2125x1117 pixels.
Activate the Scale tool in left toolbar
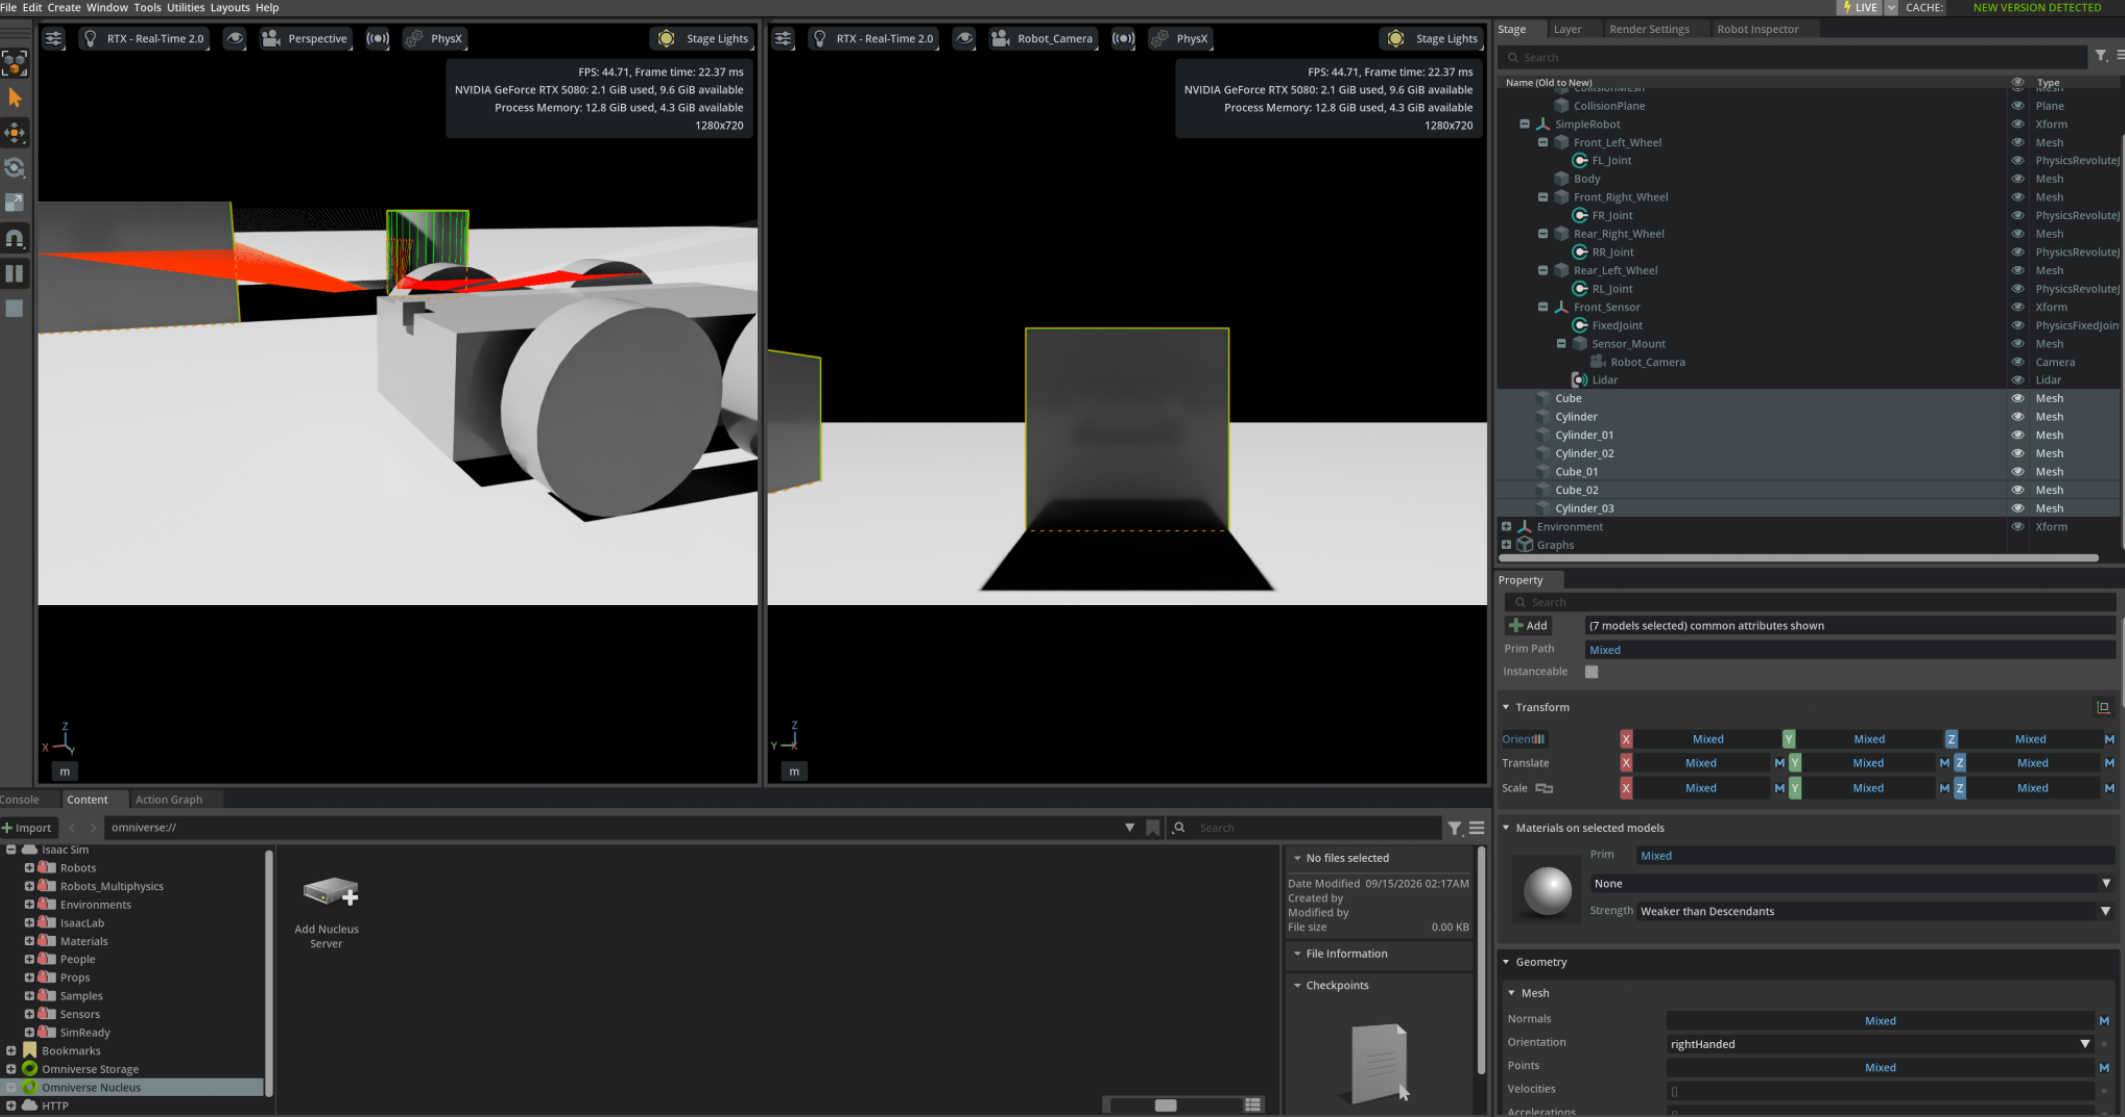tap(14, 203)
